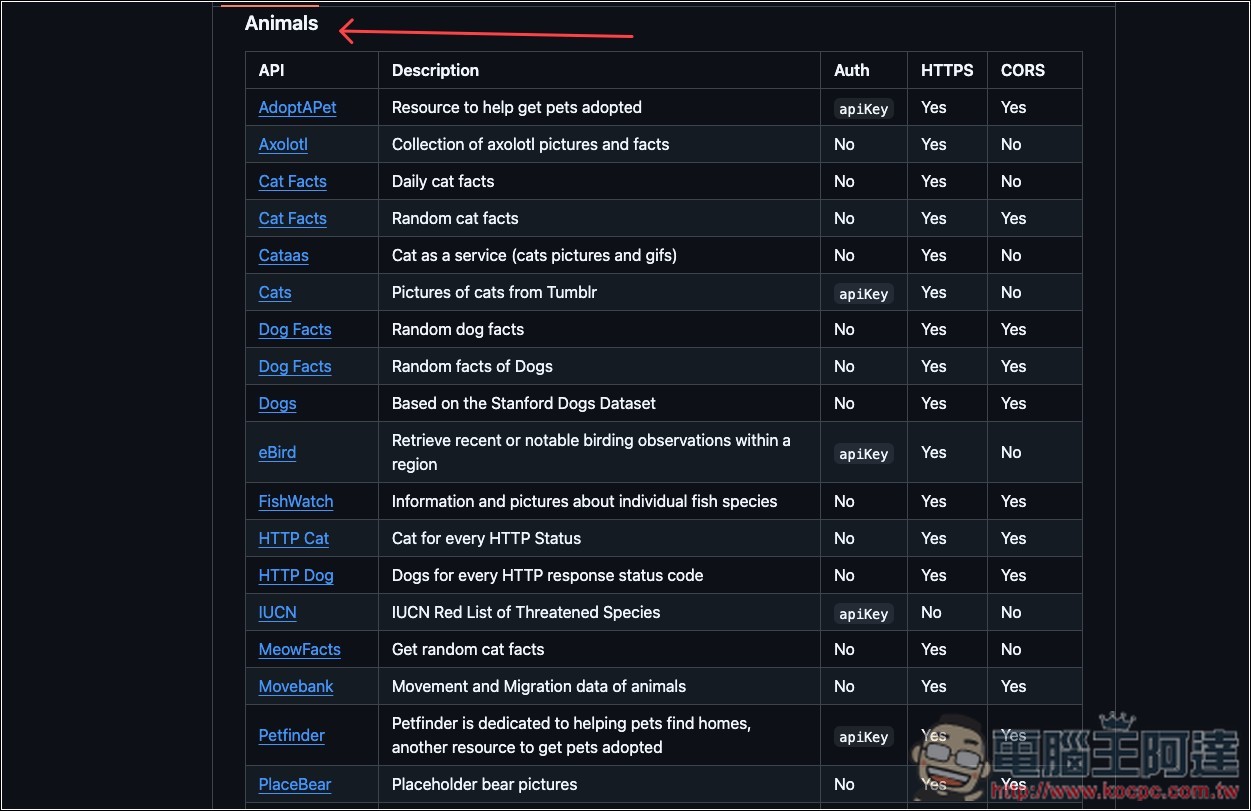Click the apiKey tag in the Petfinder row
This screenshot has height=811, width=1251.
click(864, 737)
